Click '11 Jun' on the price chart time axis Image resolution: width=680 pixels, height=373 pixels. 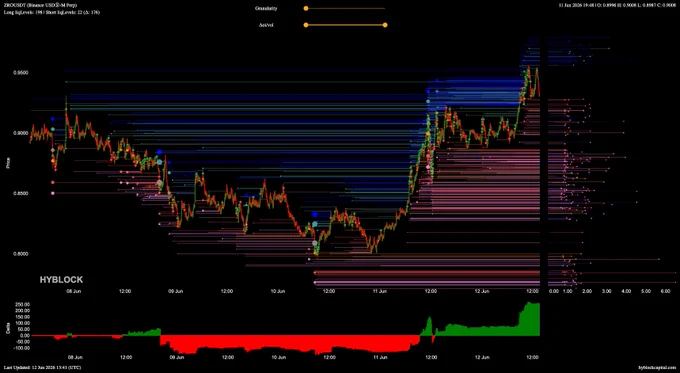380,291
